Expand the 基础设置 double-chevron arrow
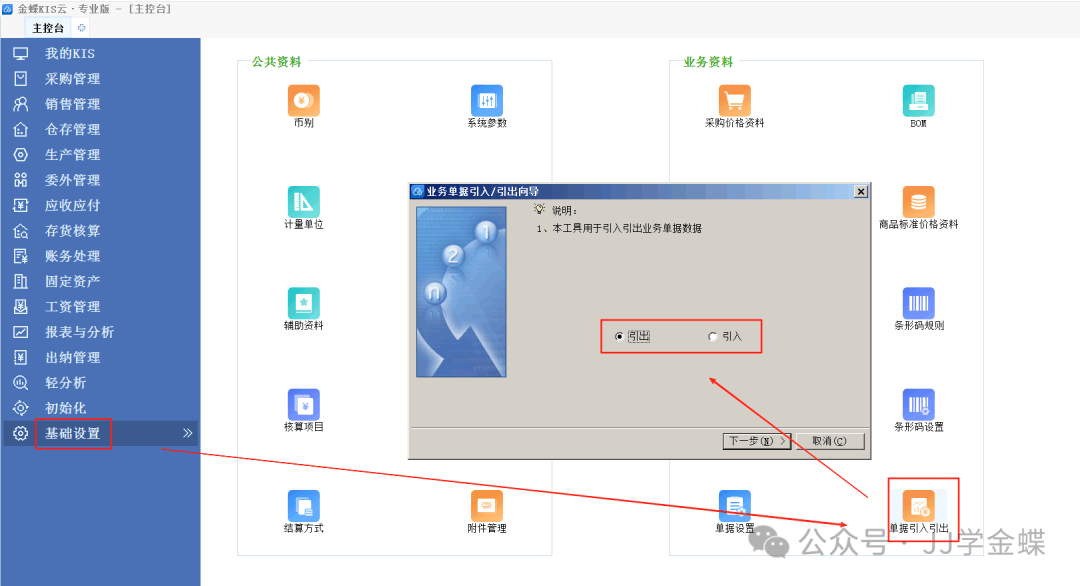This screenshot has height=586, width=1080. (187, 434)
